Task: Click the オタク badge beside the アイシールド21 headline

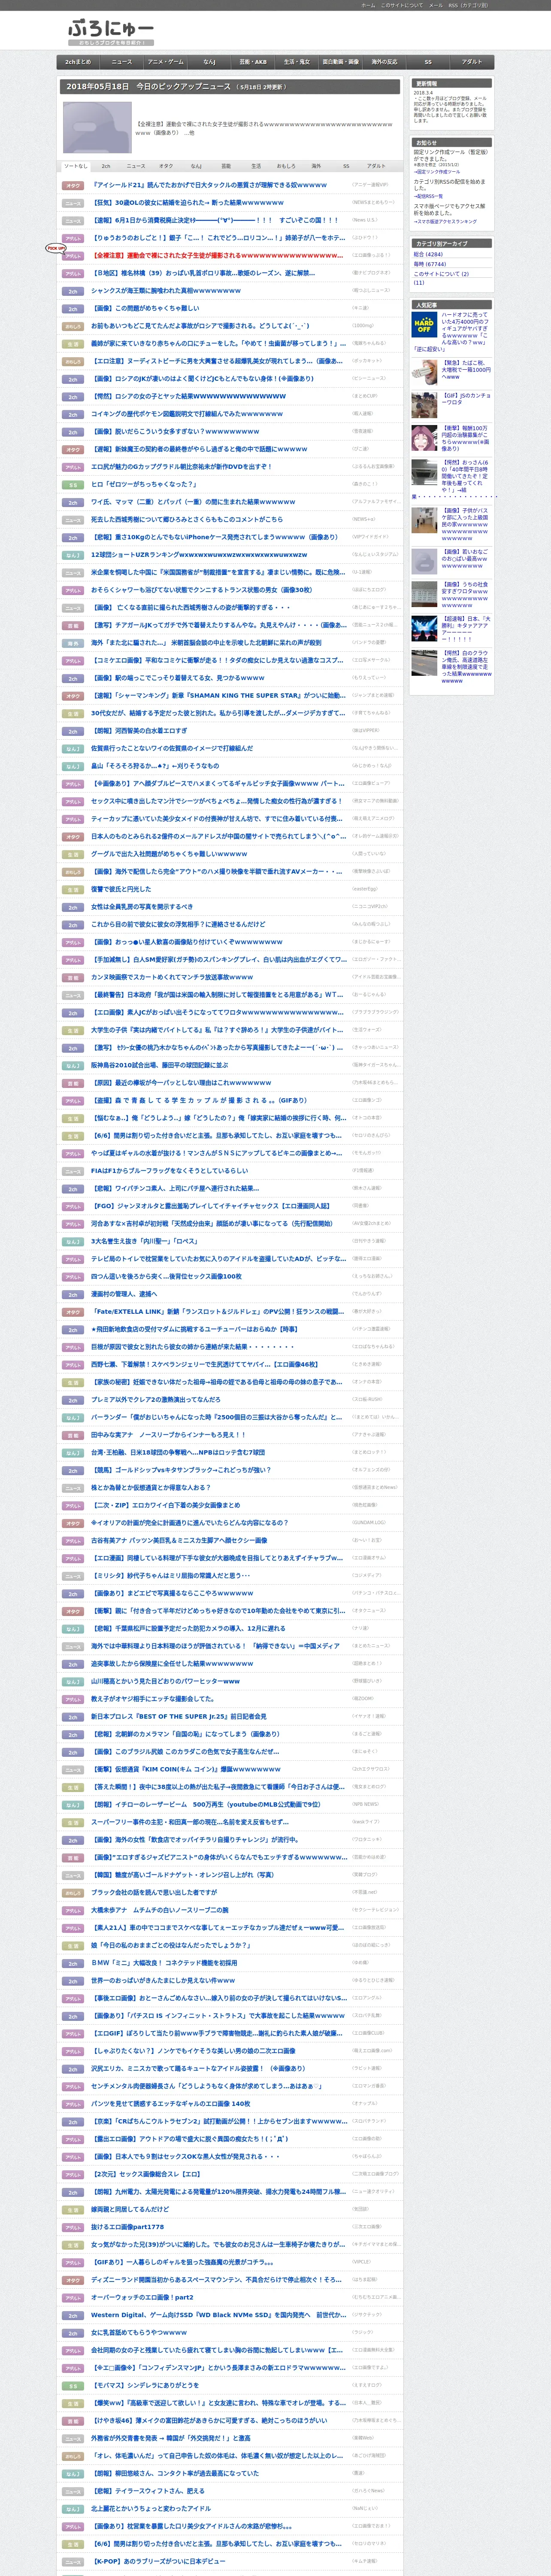Action: [73, 185]
